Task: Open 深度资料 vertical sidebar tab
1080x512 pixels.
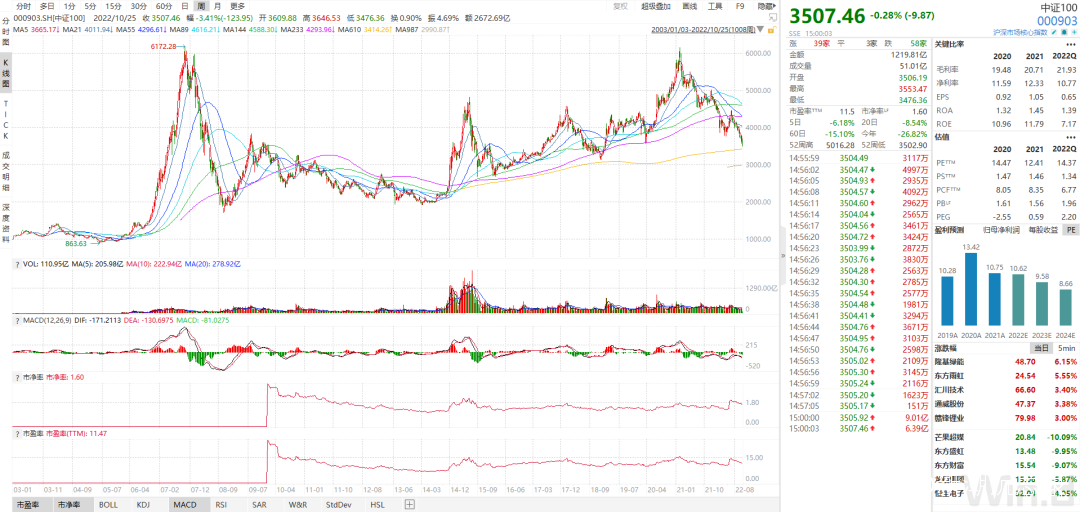Action: pos(6,223)
